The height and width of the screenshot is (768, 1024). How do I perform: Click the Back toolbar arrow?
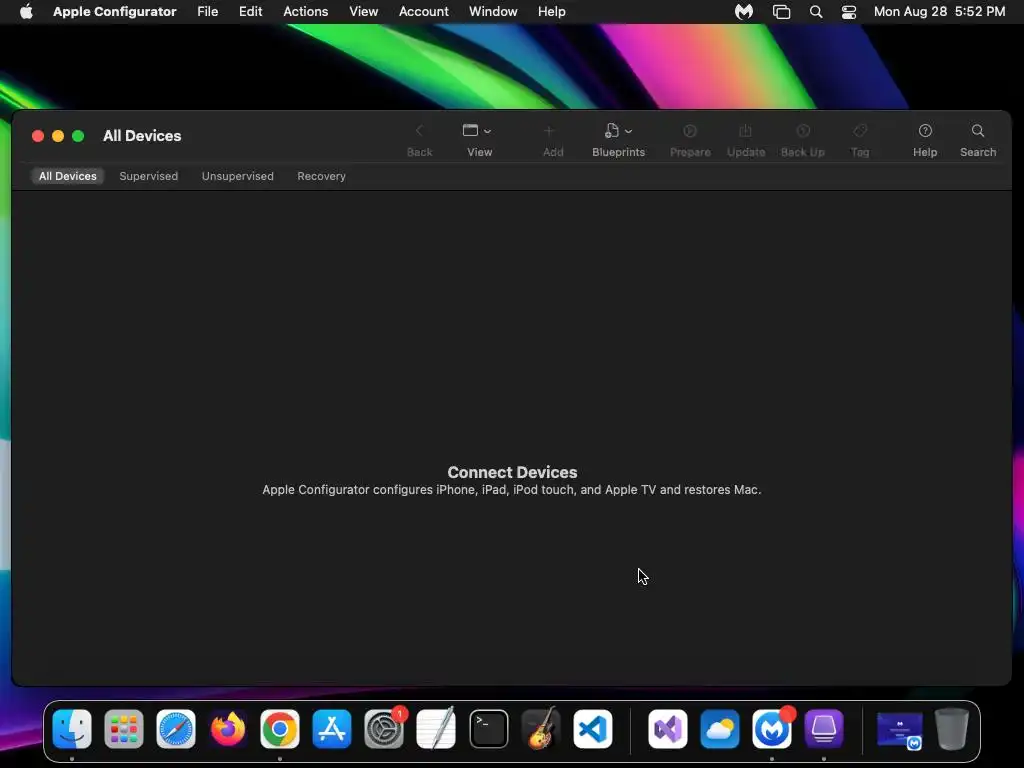419,131
